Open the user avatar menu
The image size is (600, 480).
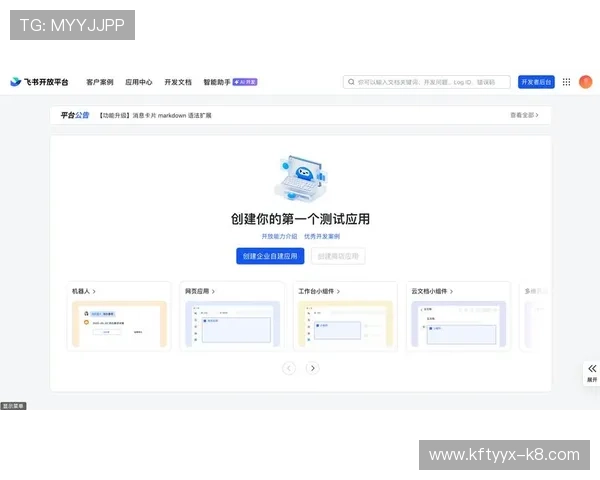coord(585,82)
